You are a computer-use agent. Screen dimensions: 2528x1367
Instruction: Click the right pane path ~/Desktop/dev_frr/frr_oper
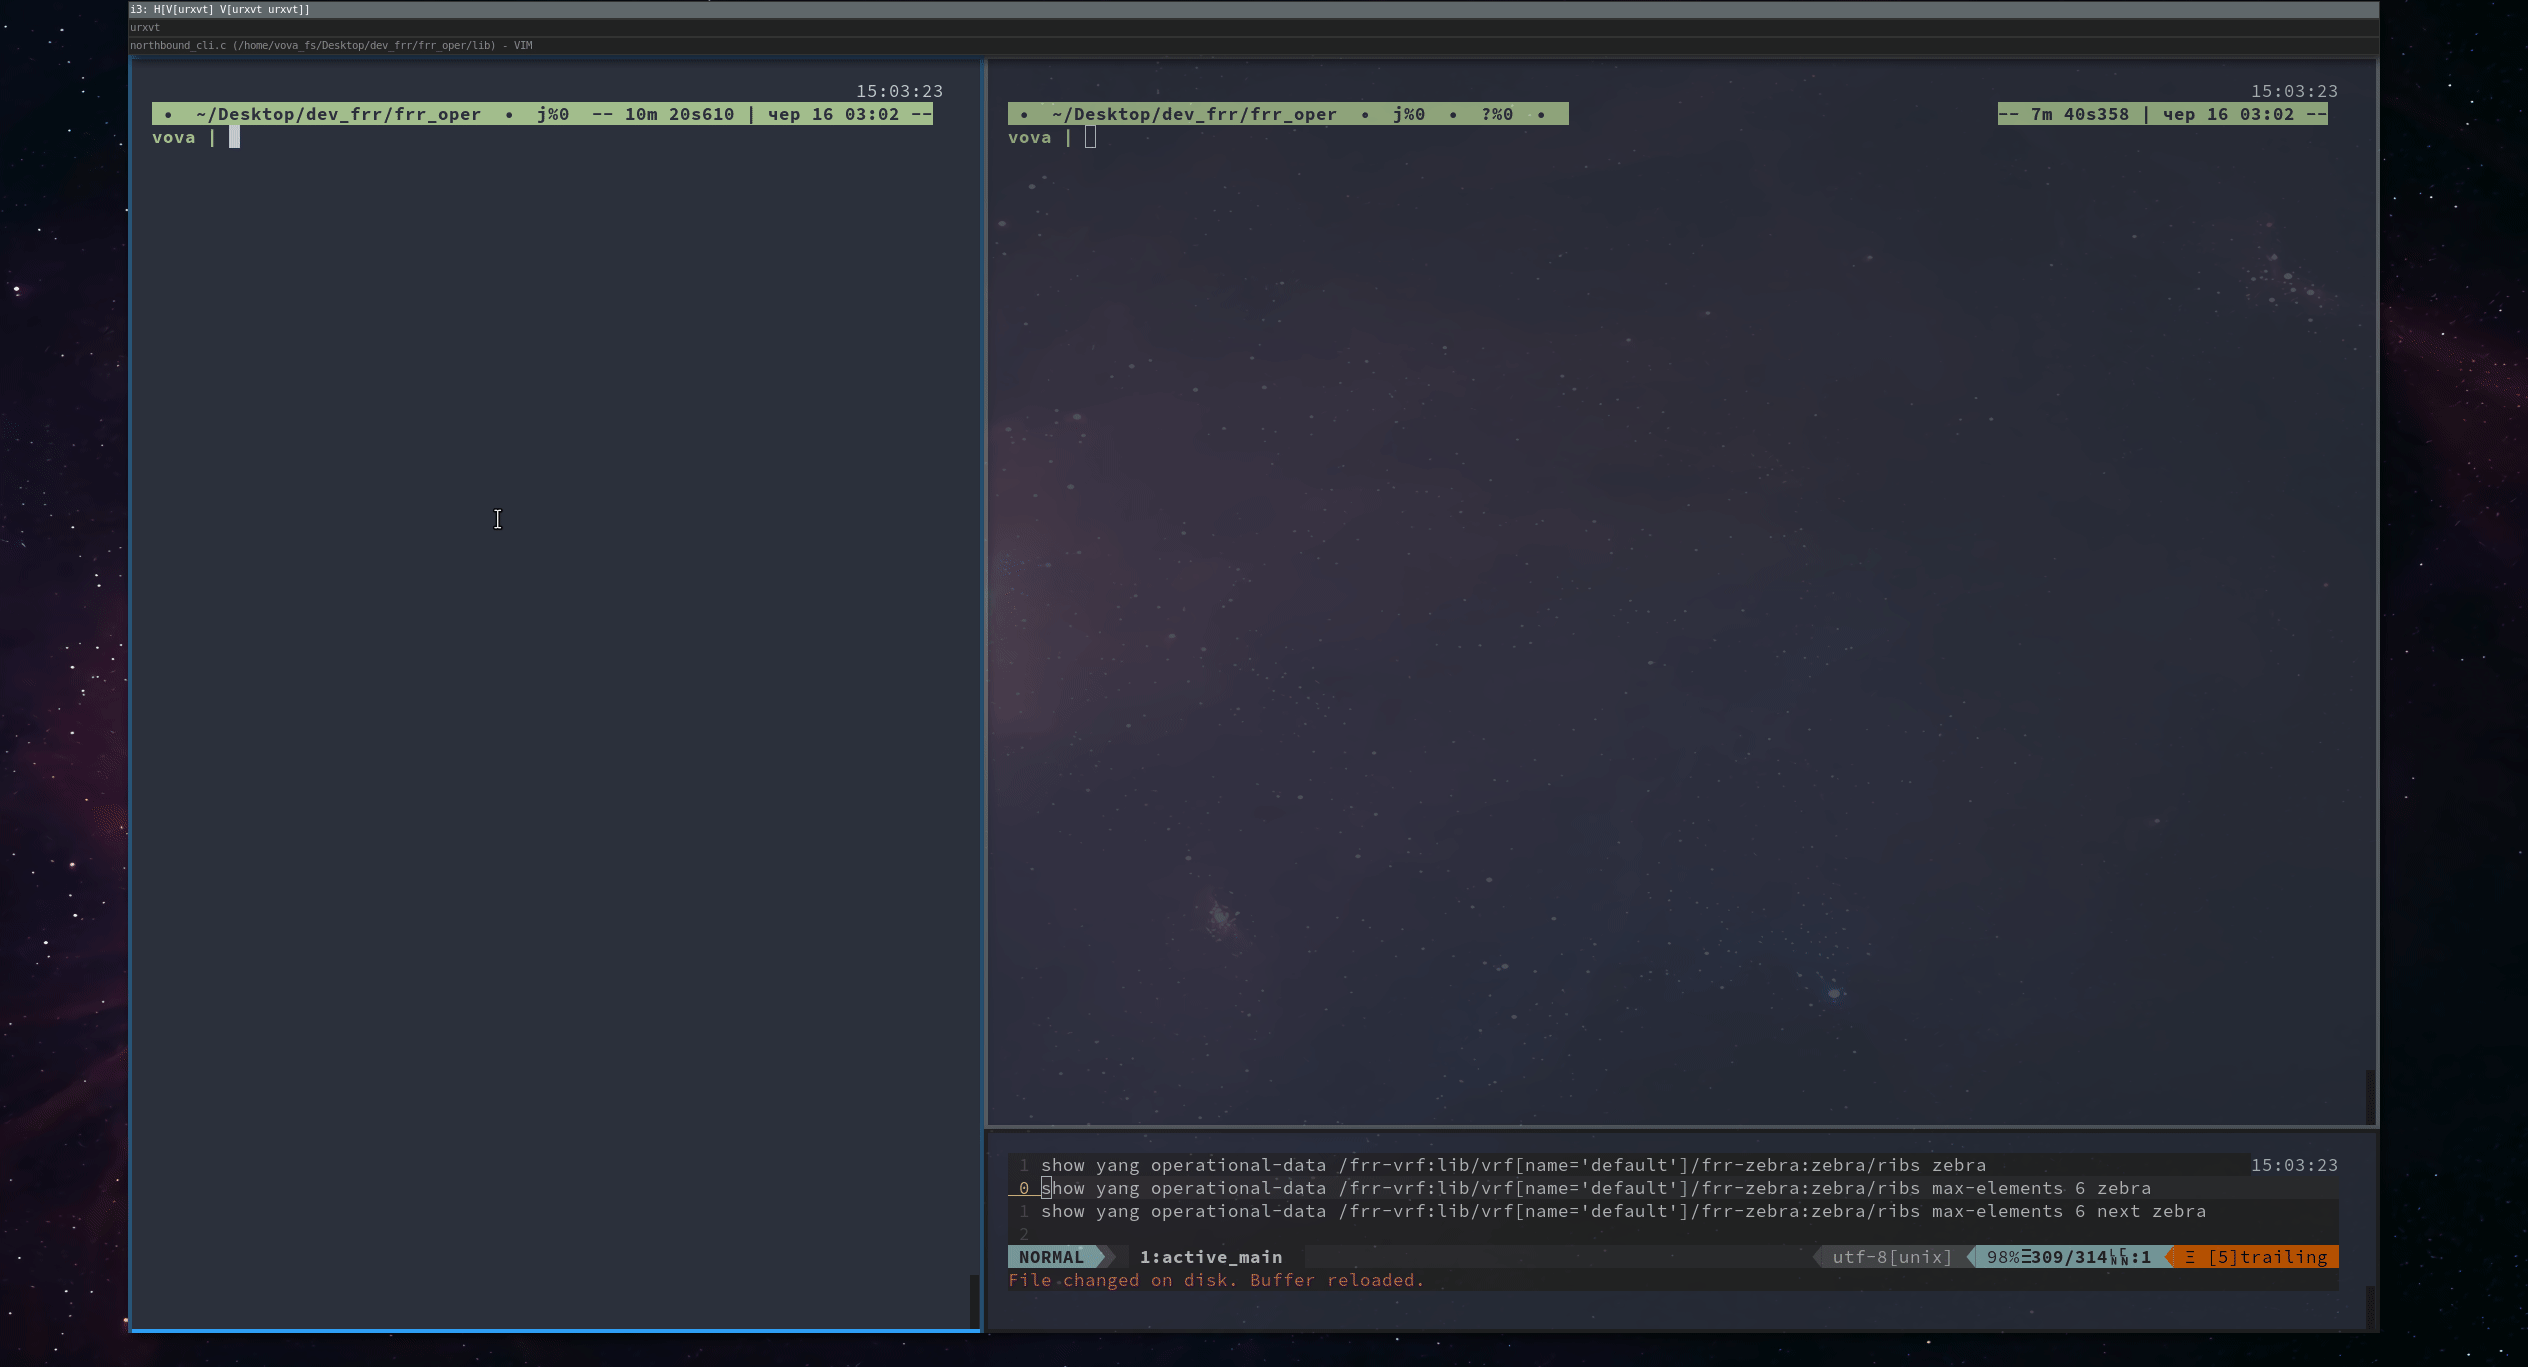(1194, 114)
